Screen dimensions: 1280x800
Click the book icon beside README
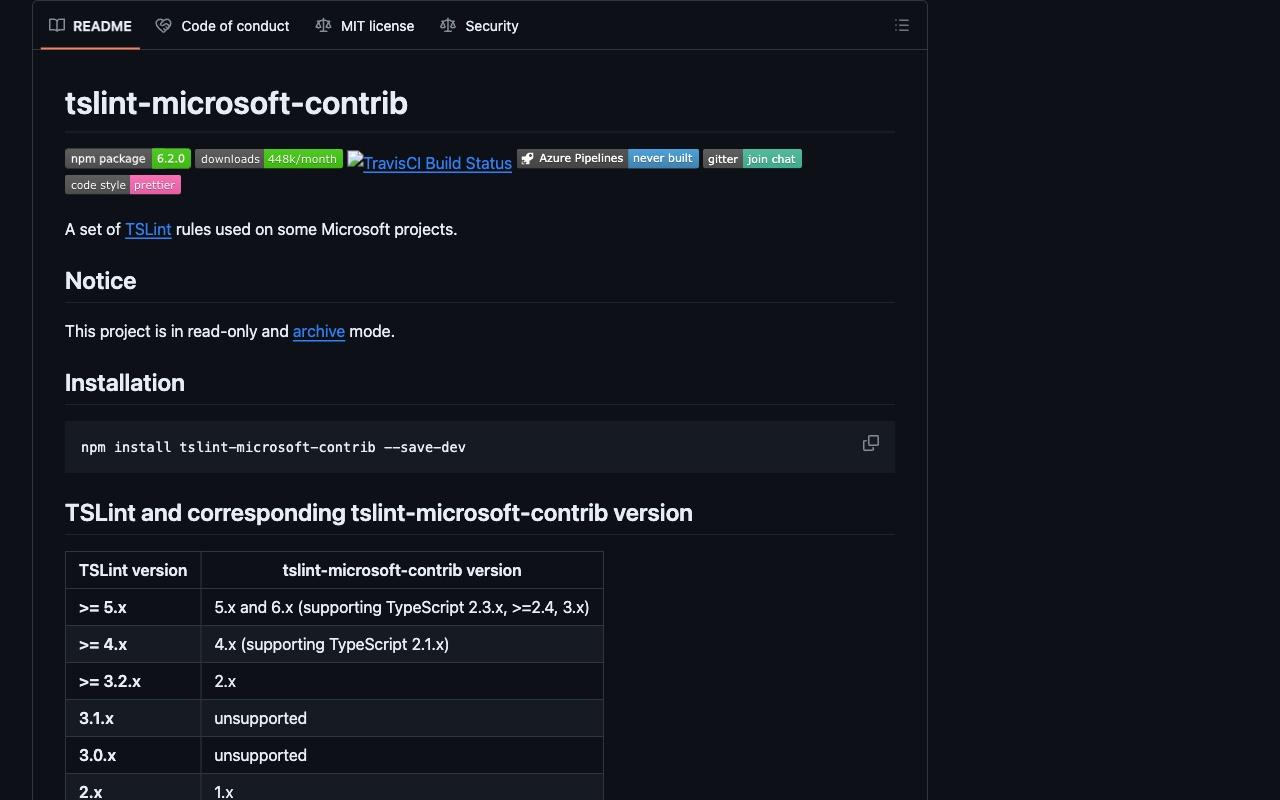pyautogui.click(x=57, y=26)
